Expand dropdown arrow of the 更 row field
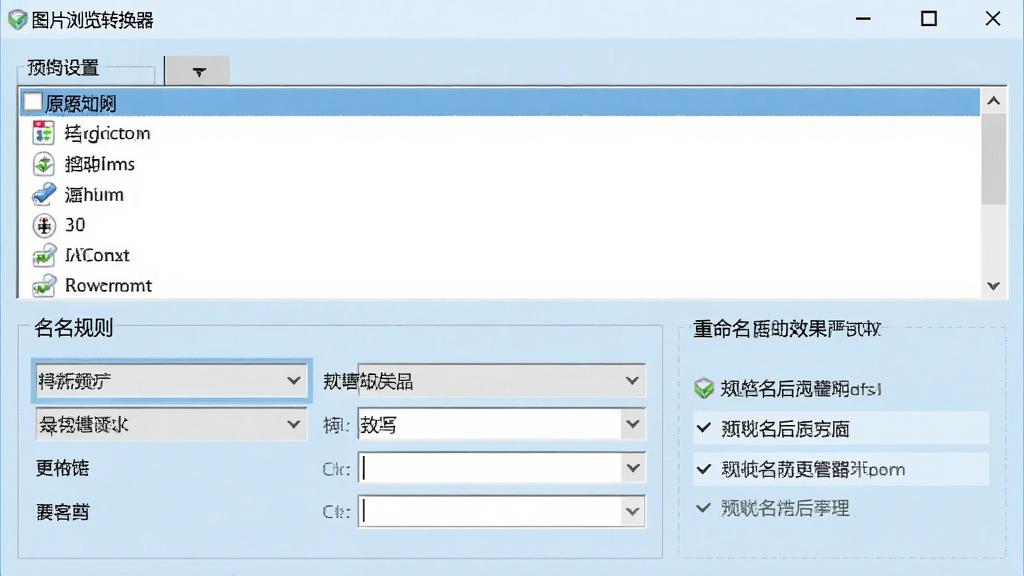The width and height of the screenshot is (1024, 576). (632, 468)
